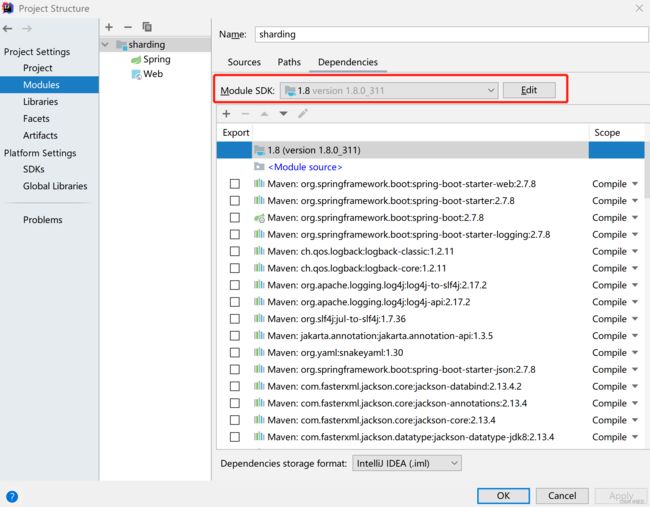Toggle export for spring-boot-starter-web
Screen dimensions: 650x507
[235, 184]
